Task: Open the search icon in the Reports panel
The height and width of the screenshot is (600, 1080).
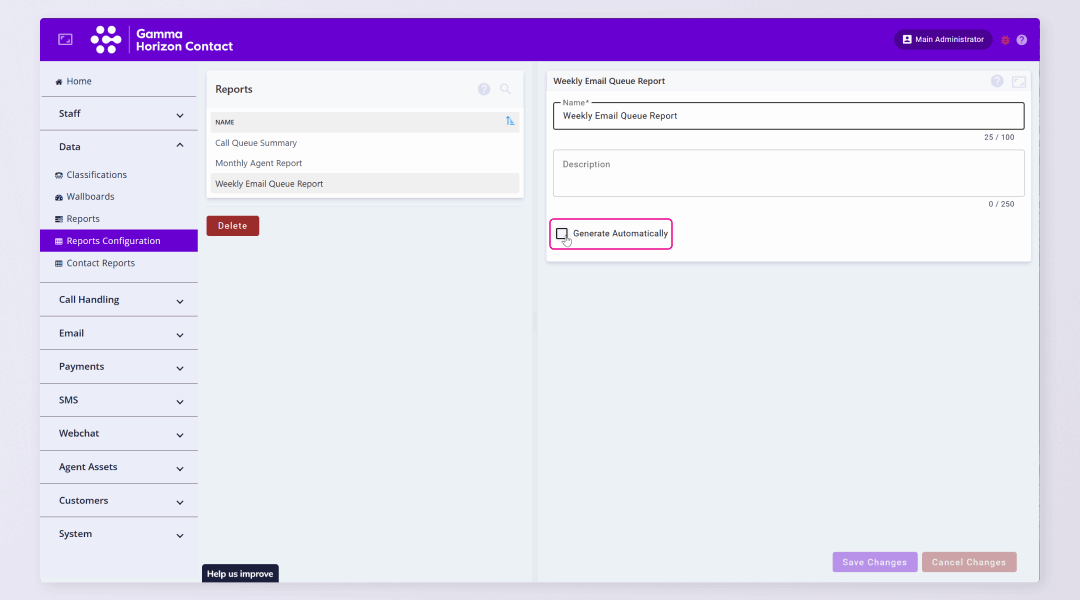Action: [x=506, y=89]
